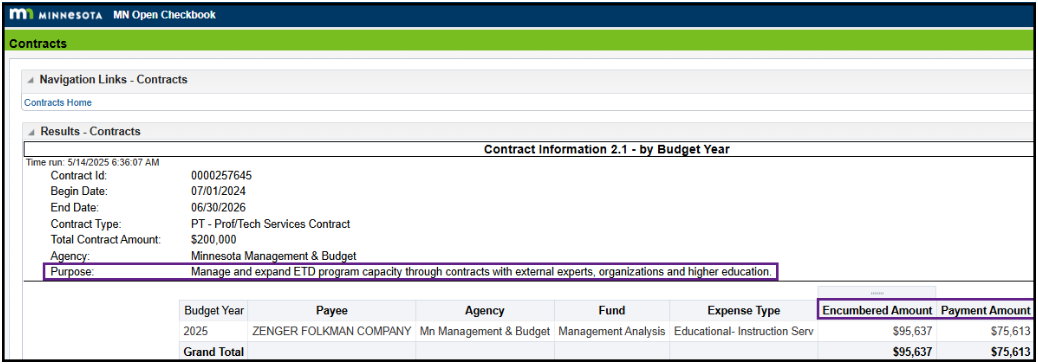Select the Fund column header

click(x=612, y=310)
